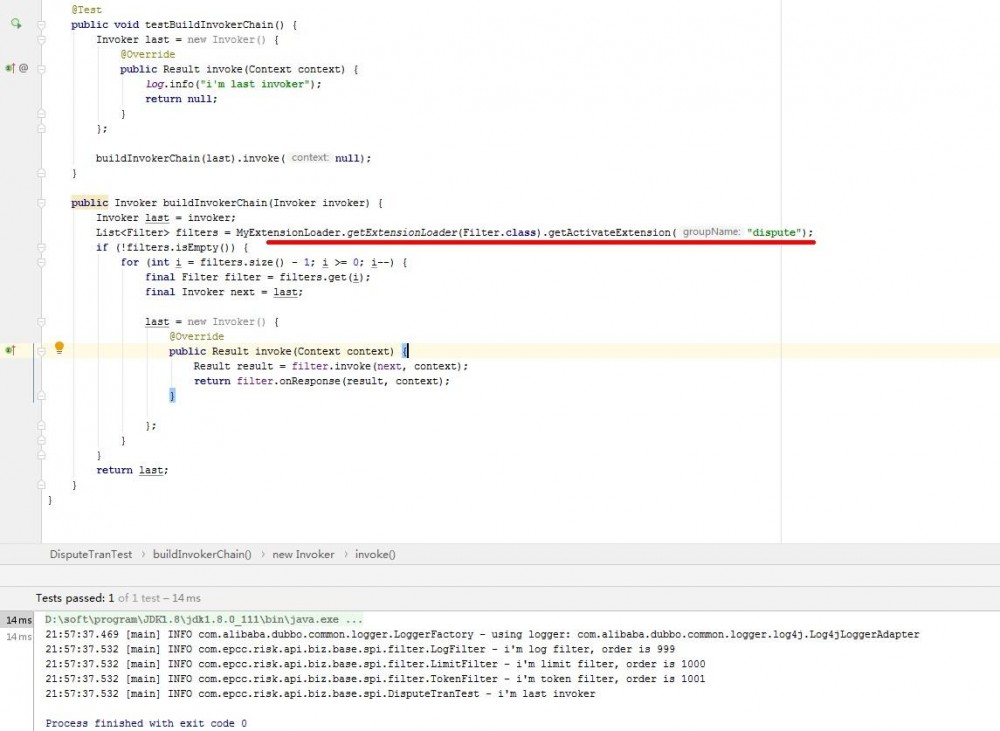Viewport: 1000px width, 731px height.
Task: Select the second, grey 14 ms test row
Action: tap(19, 636)
